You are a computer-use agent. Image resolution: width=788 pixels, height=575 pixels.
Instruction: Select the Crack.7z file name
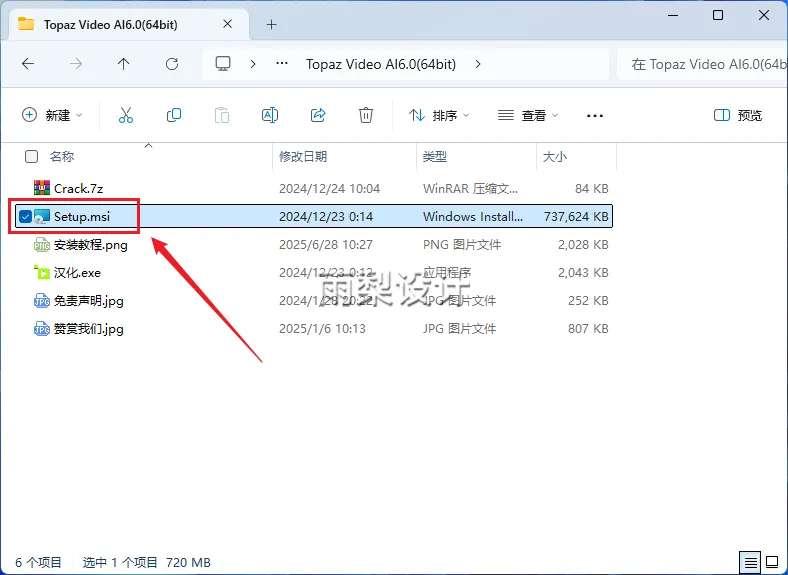(79, 188)
